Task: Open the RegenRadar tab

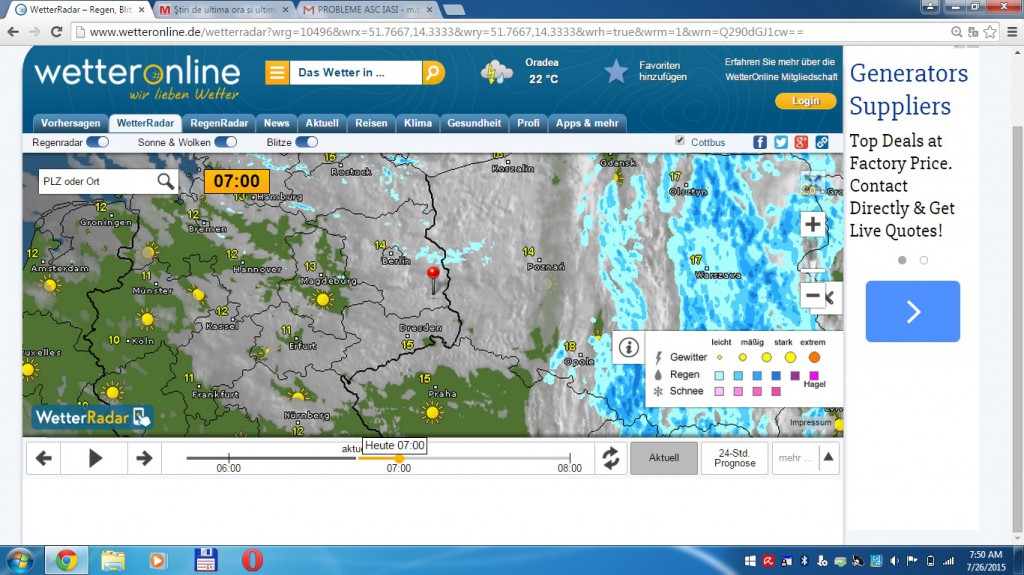Action: [219, 123]
